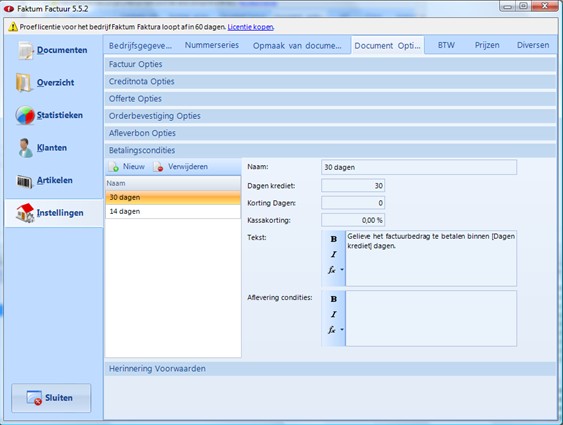Switch to the Opmaak van documenten tab
Screen dimensions: 563x425
pyautogui.click(x=297, y=46)
